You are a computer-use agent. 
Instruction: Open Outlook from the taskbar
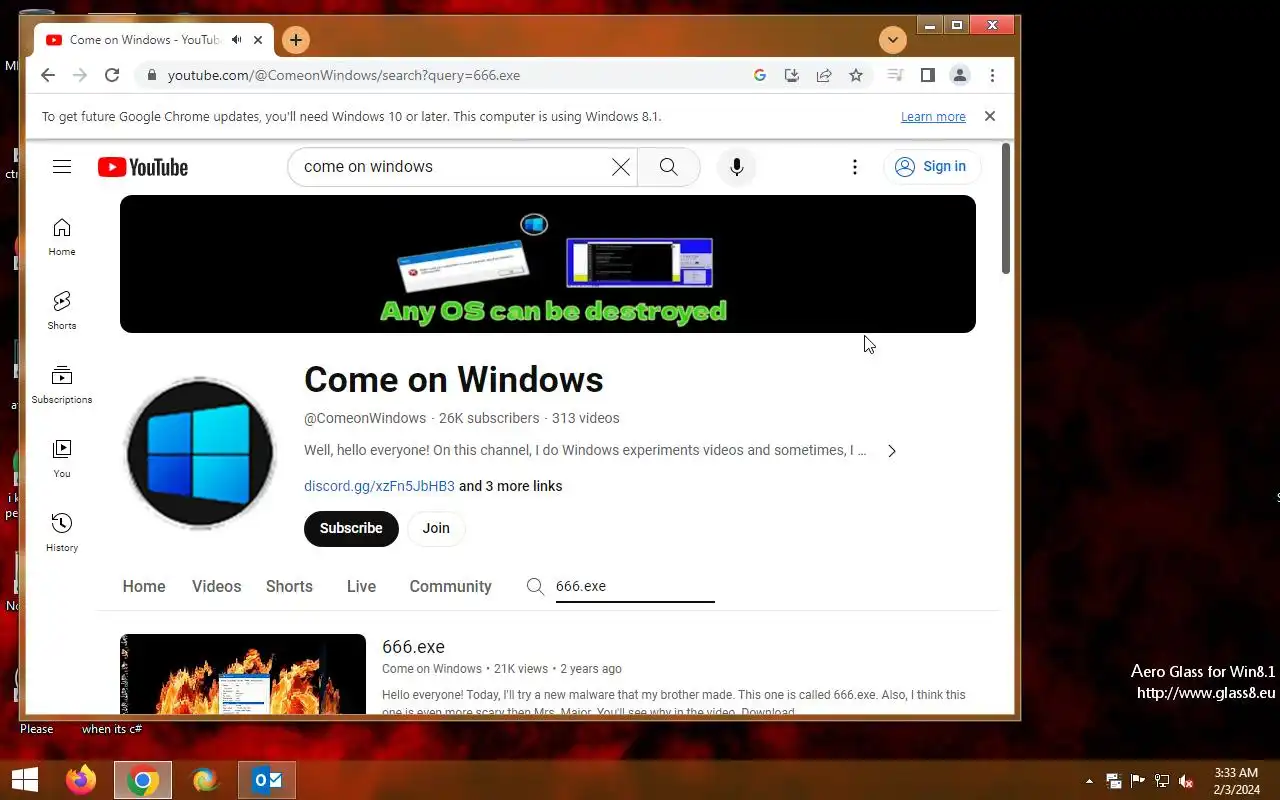tap(267, 781)
